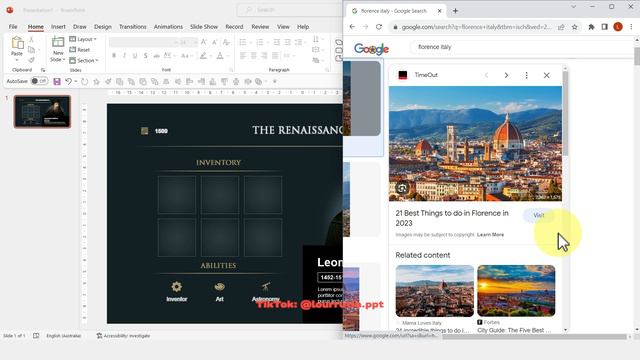Screen dimensions: 640x360
Task: Expand the Clipboard group dialog launcher
Action: pos(42,70)
